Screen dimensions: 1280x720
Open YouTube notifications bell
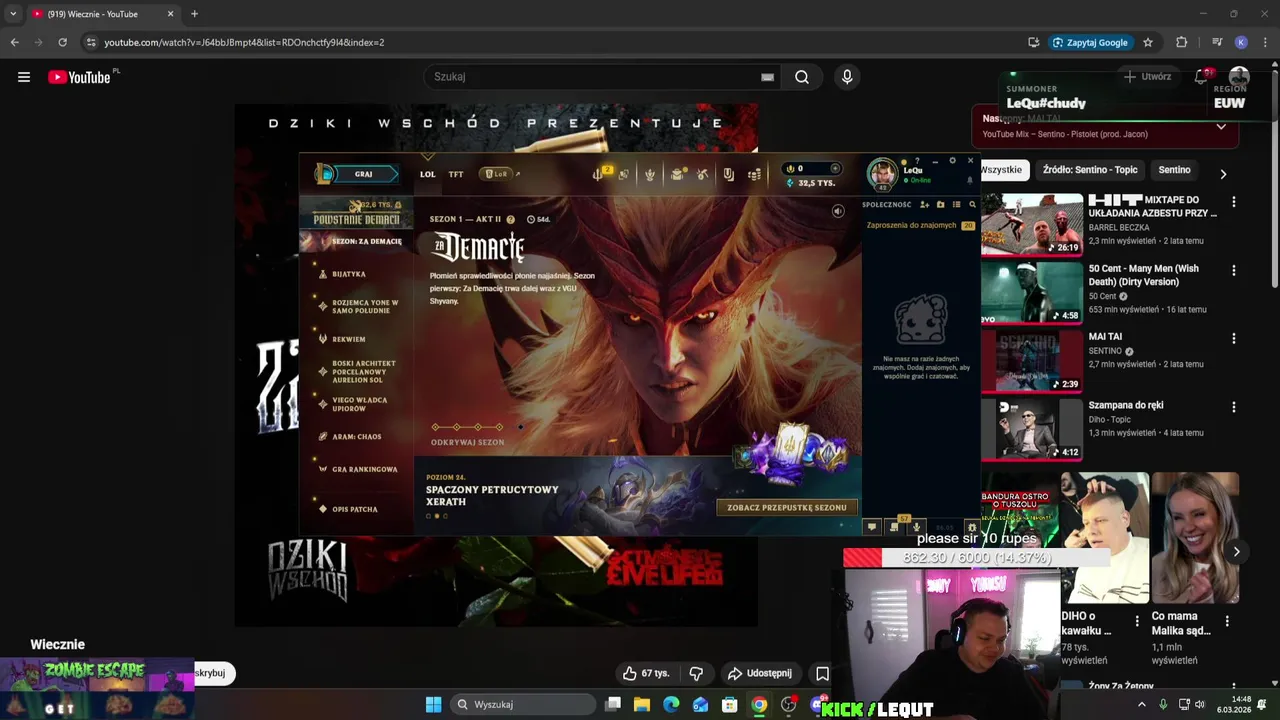pyautogui.click(x=1203, y=77)
